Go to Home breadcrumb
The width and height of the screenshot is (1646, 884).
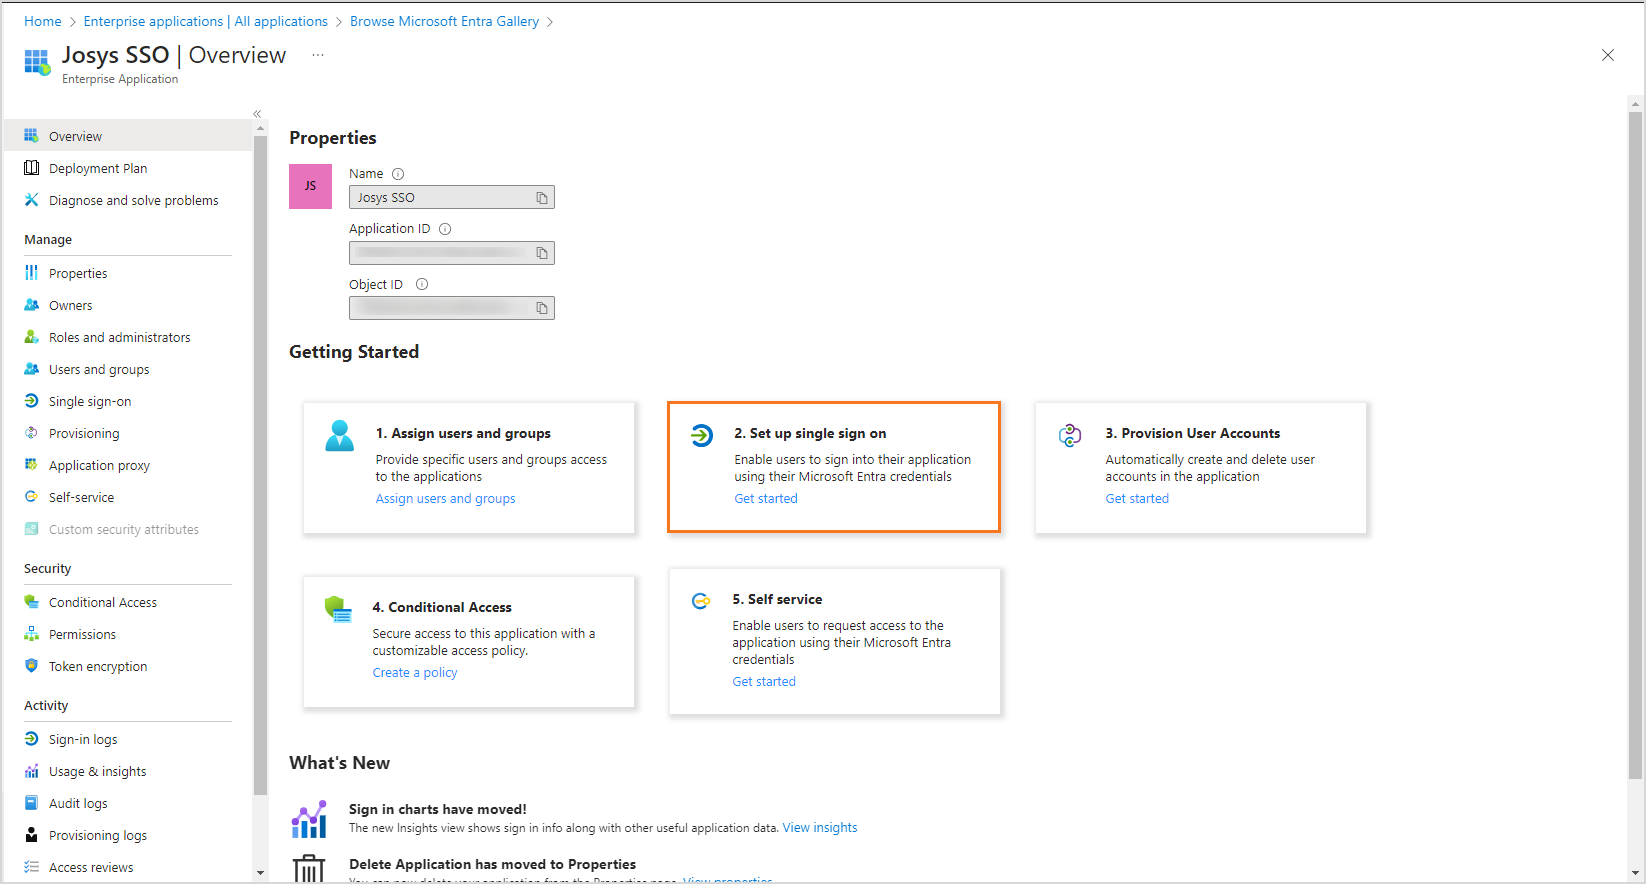click(x=43, y=21)
